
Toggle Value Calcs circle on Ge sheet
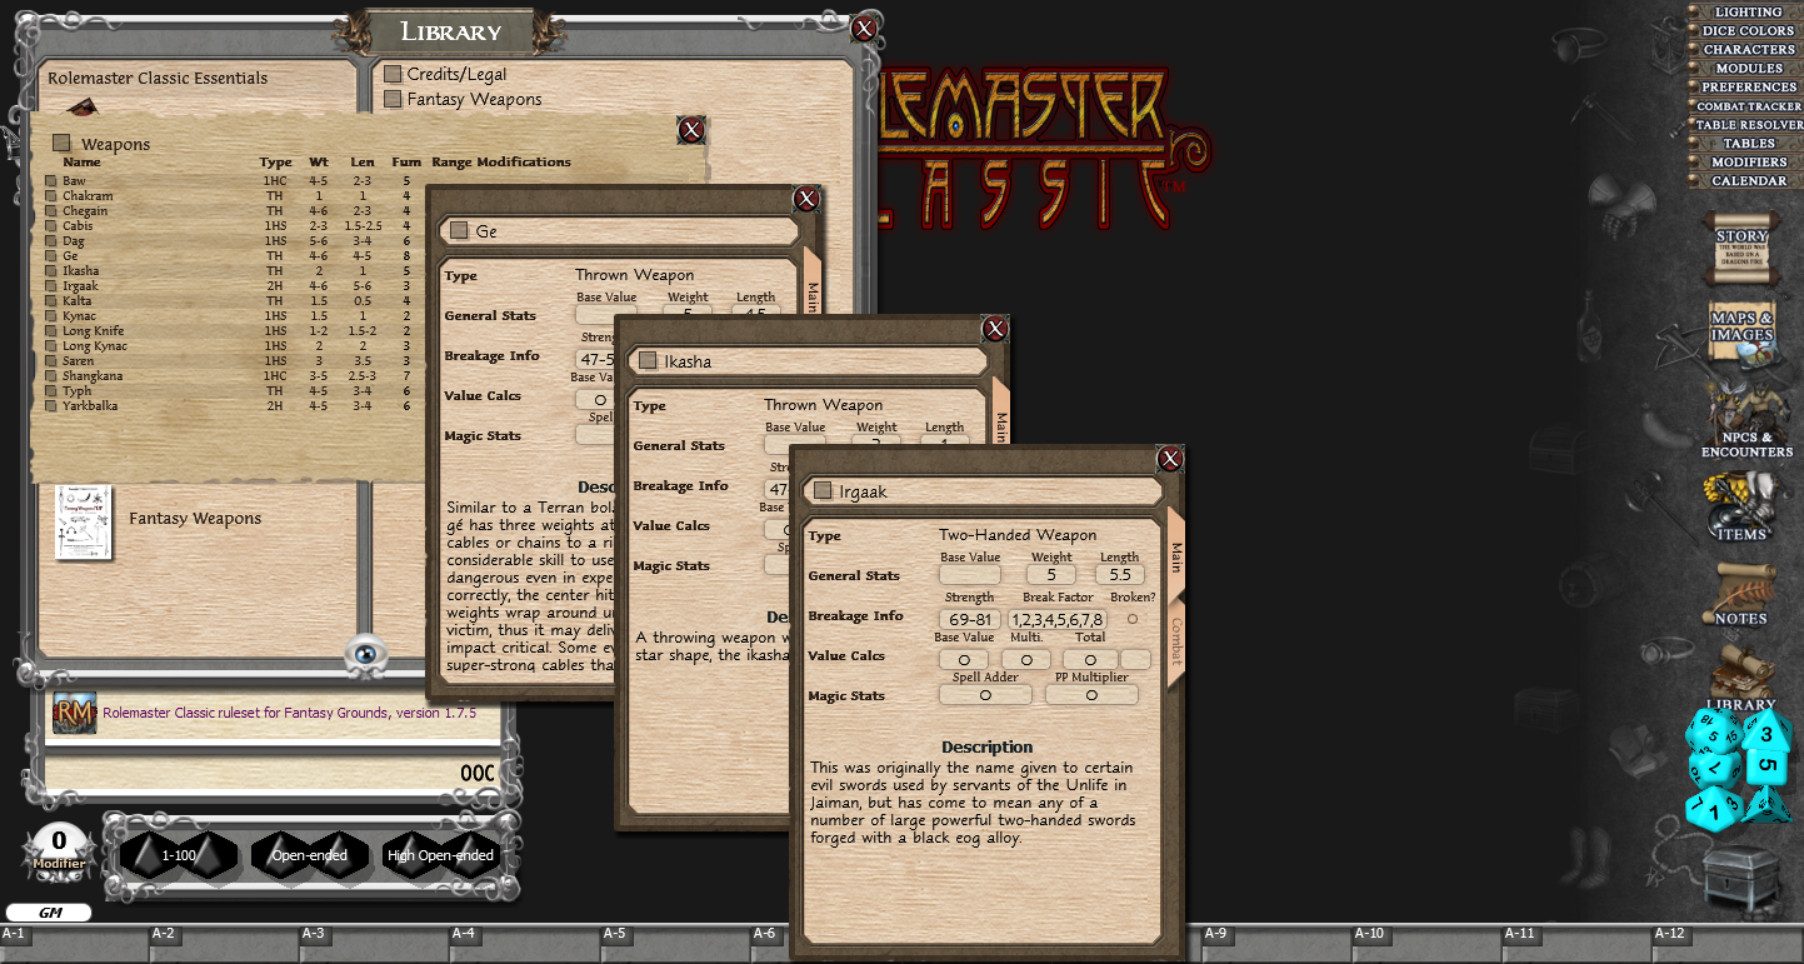tap(599, 400)
